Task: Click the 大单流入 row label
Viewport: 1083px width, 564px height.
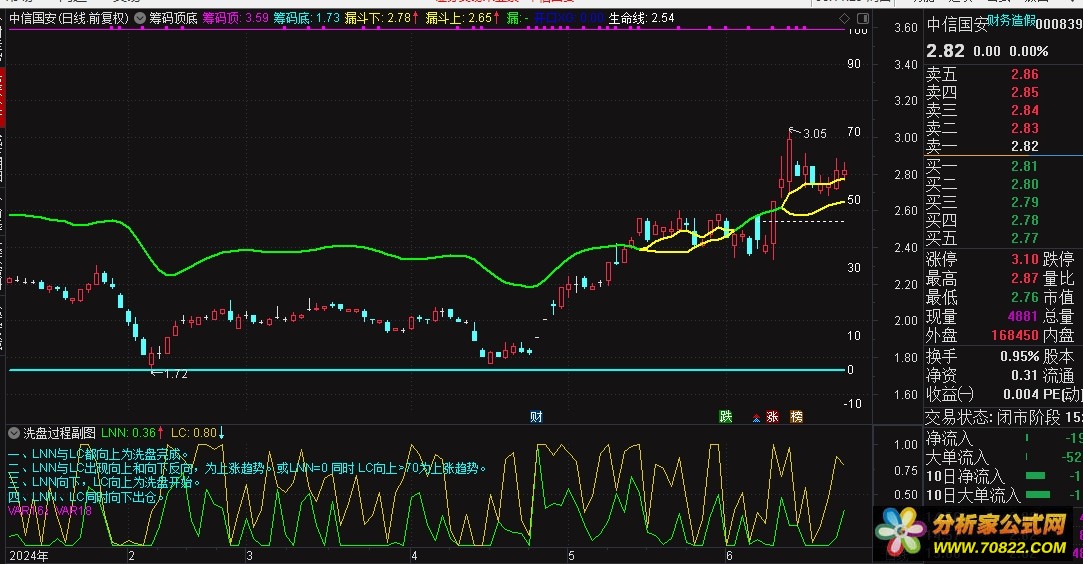Action: tap(957, 457)
